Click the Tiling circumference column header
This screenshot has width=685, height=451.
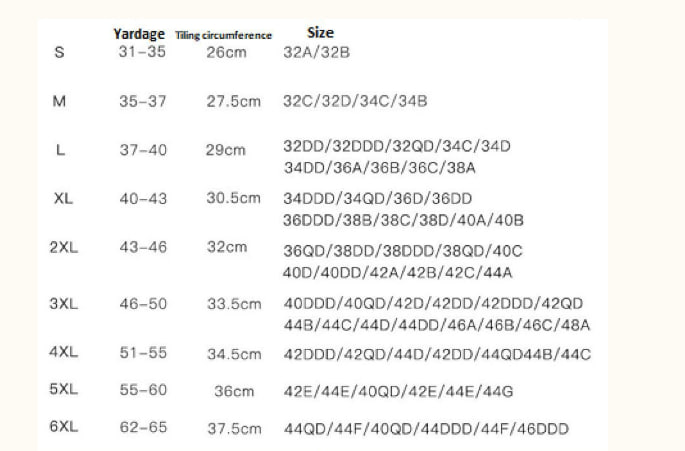click(x=223, y=35)
